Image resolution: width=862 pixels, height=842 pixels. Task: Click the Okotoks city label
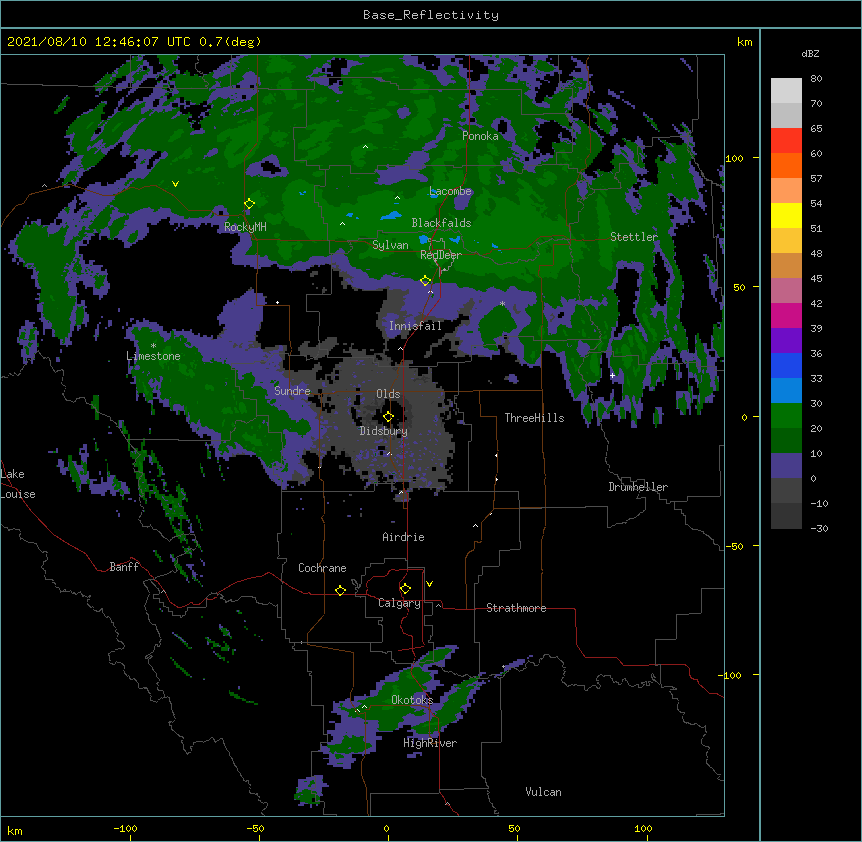[x=412, y=700]
